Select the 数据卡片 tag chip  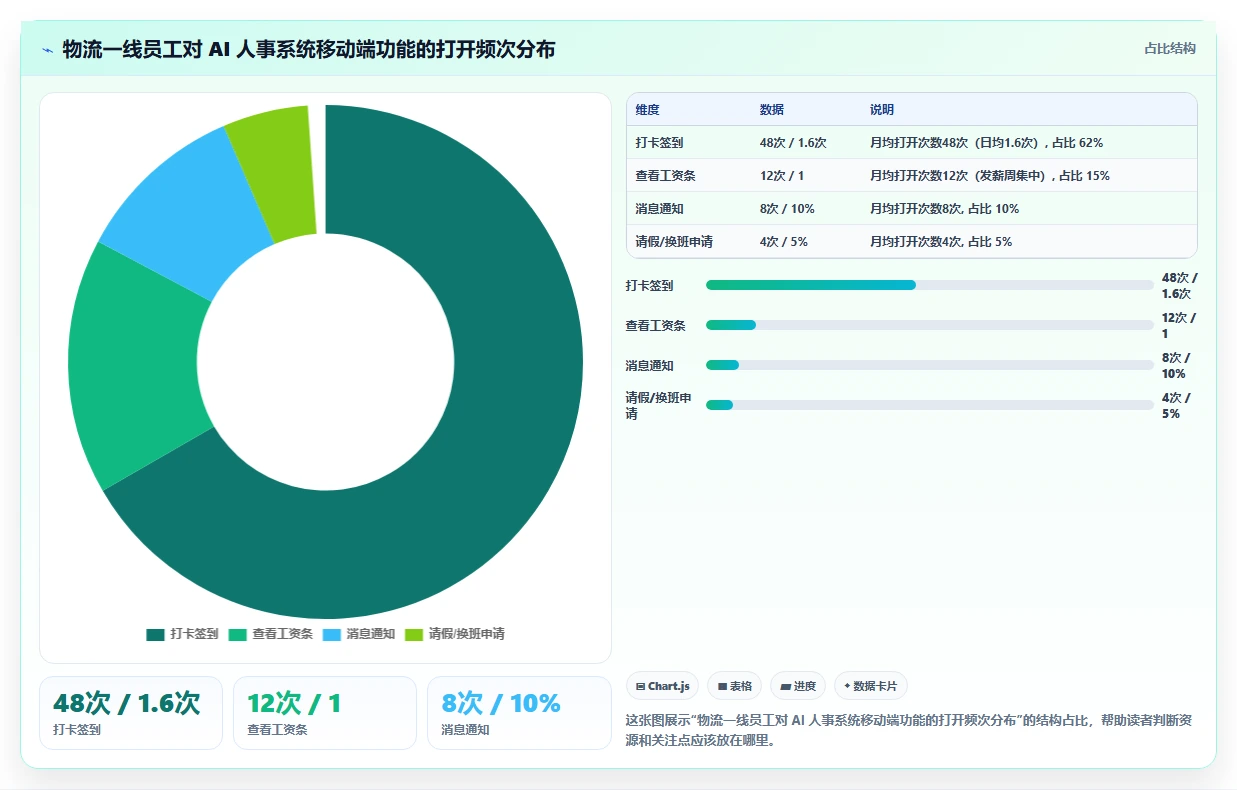pos(871,686)
